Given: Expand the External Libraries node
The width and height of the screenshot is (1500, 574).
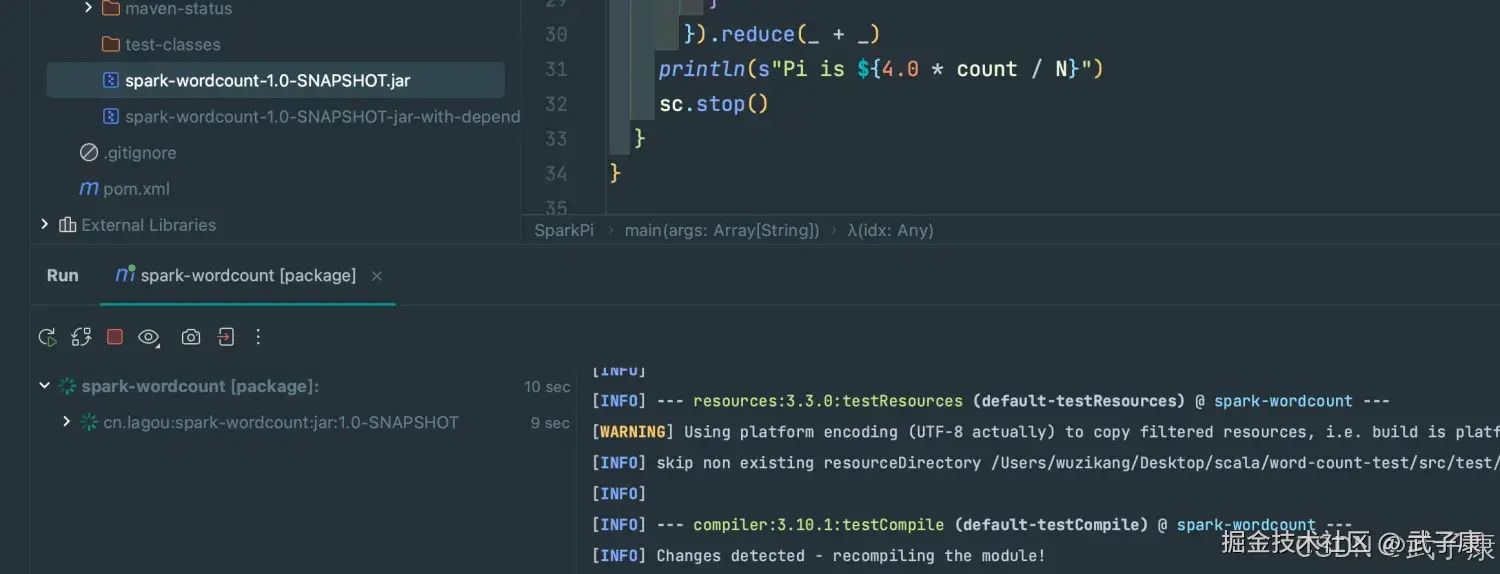Looking at the screenshot, I should [x=44, y=225].
